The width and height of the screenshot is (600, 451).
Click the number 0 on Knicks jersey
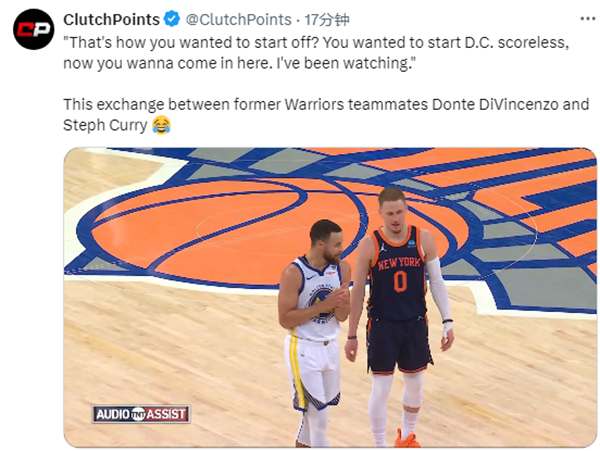pyautogui.click(x=400, y=281)
